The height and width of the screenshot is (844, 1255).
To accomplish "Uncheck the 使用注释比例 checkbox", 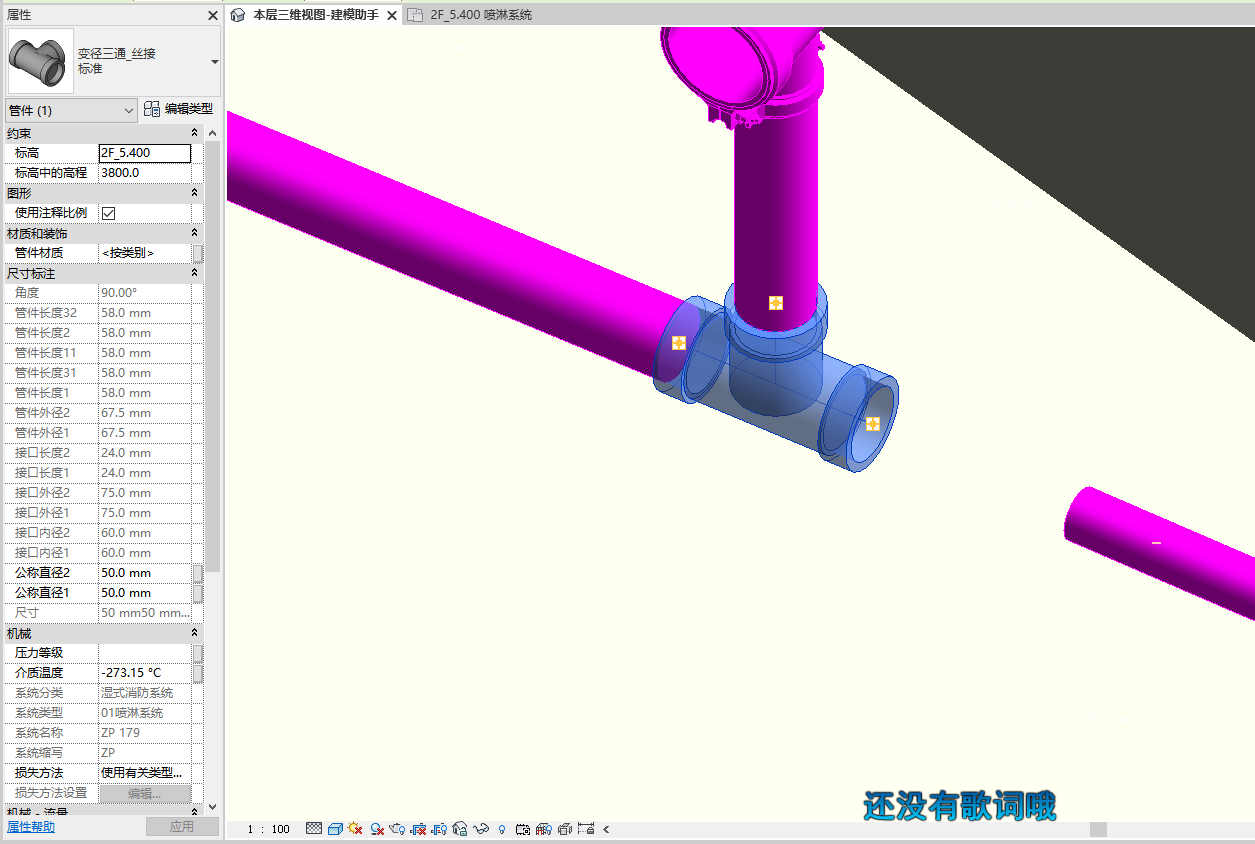I will click(x=109, y=213).
